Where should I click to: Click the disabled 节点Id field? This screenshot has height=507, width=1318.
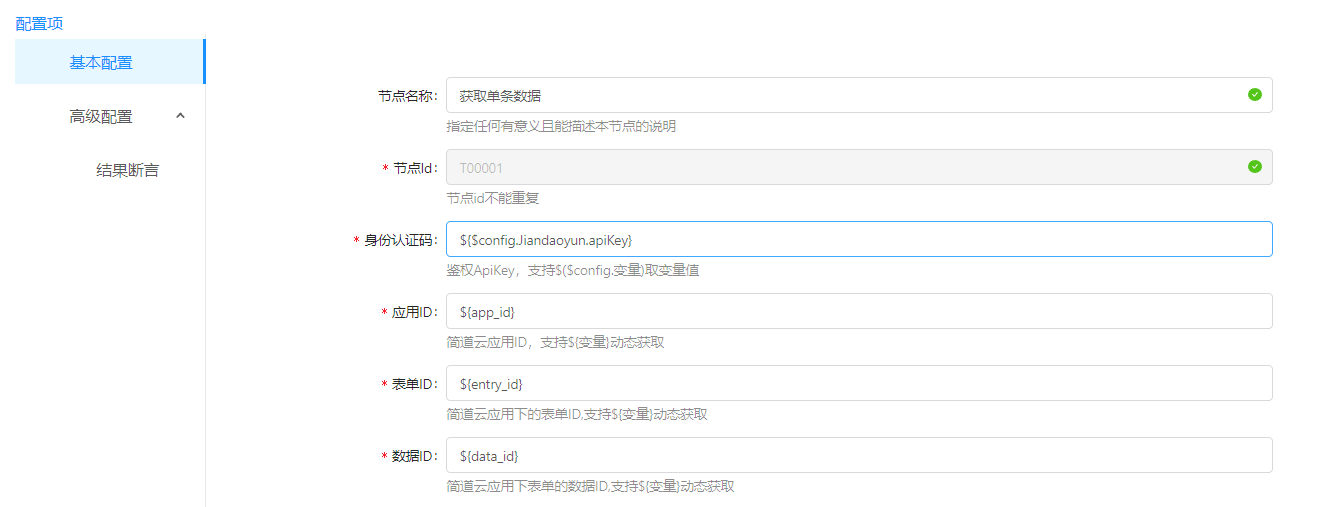pos(859,167)
